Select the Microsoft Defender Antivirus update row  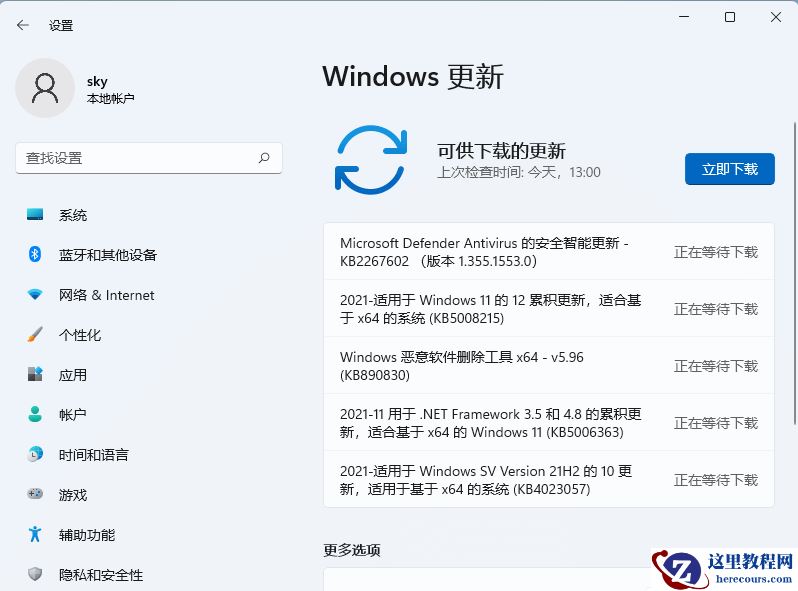click(x=549, y=251)
